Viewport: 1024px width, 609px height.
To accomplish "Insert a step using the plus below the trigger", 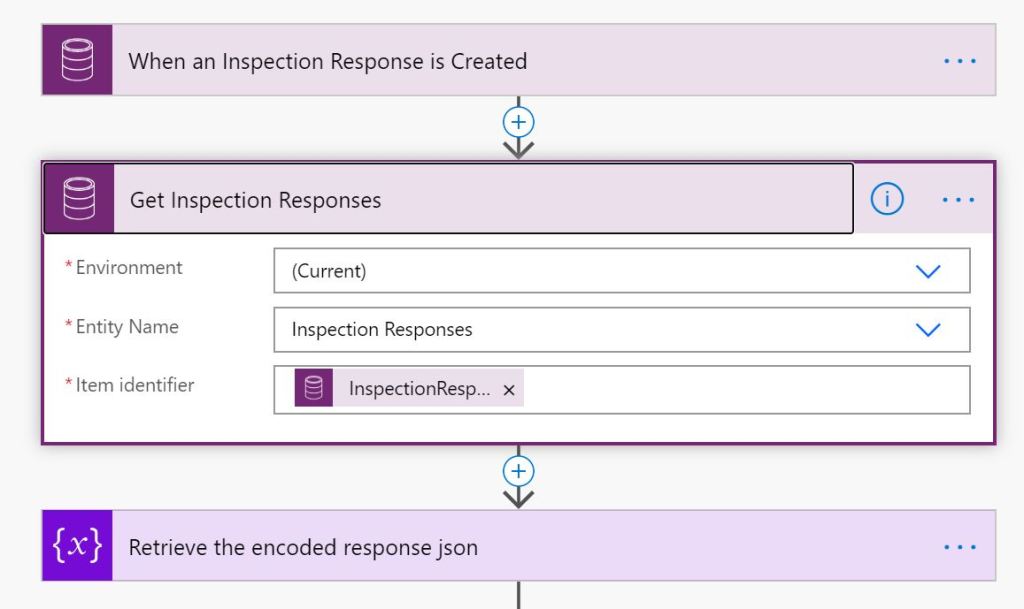I will tap(518, 122).
